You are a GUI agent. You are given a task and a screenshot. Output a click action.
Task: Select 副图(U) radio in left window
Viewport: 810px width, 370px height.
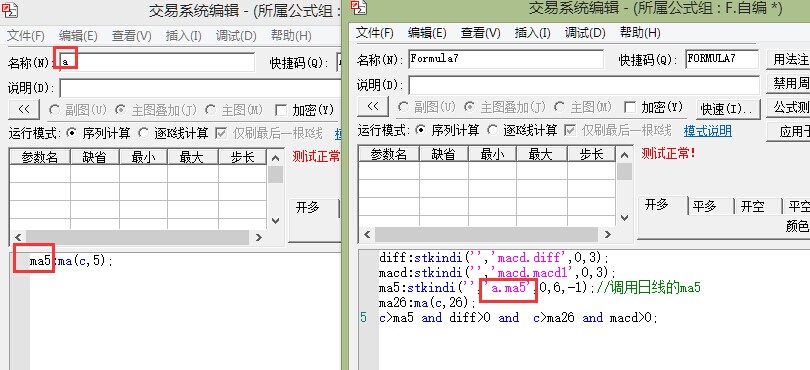(x=77, y=110)
